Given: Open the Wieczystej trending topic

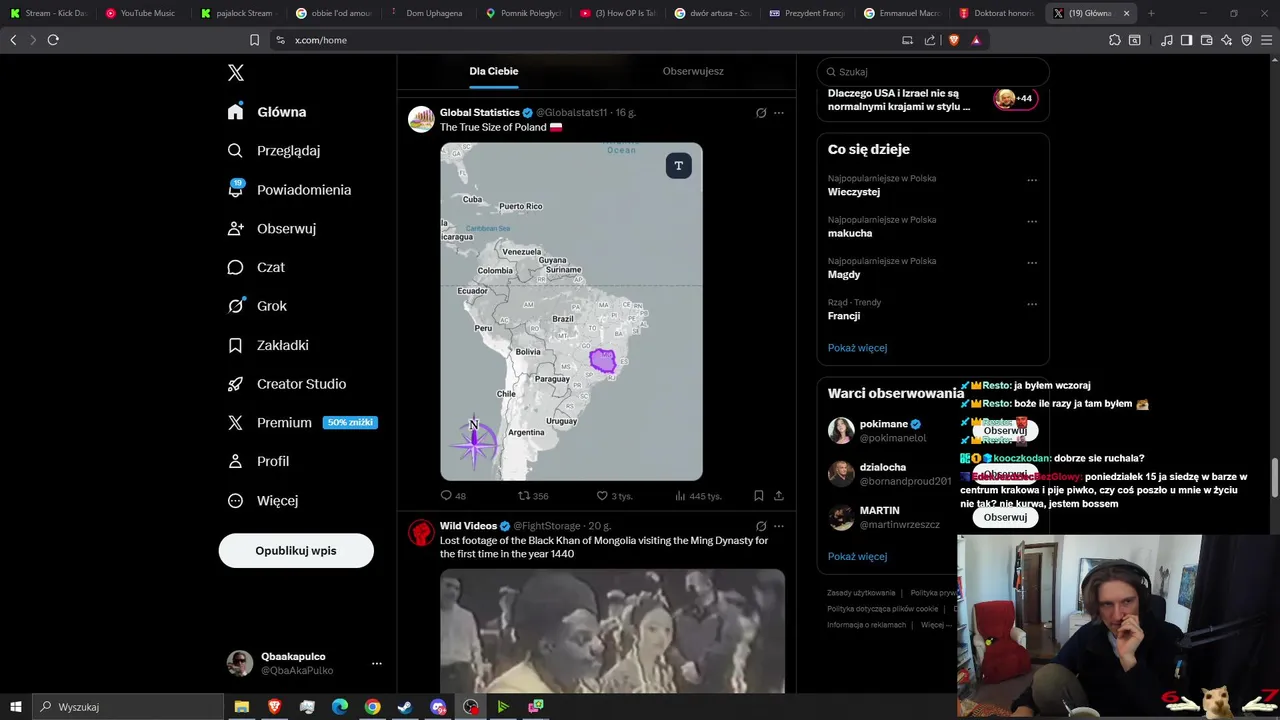Looking at the screenshot, I should (854, 192).
